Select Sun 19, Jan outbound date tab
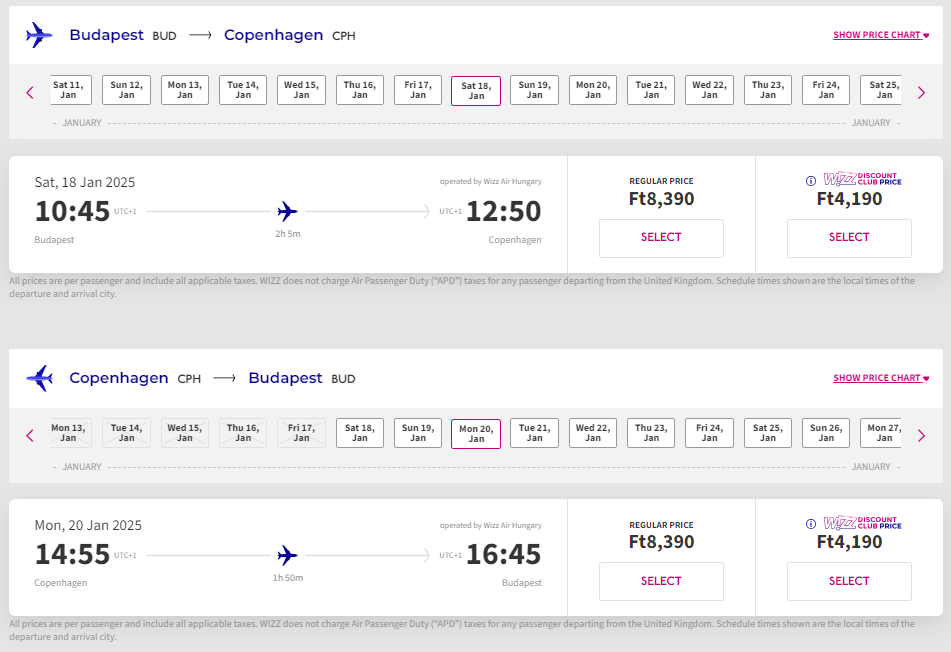This screenshot has height=652, width=951. click(x=534, y=90)
